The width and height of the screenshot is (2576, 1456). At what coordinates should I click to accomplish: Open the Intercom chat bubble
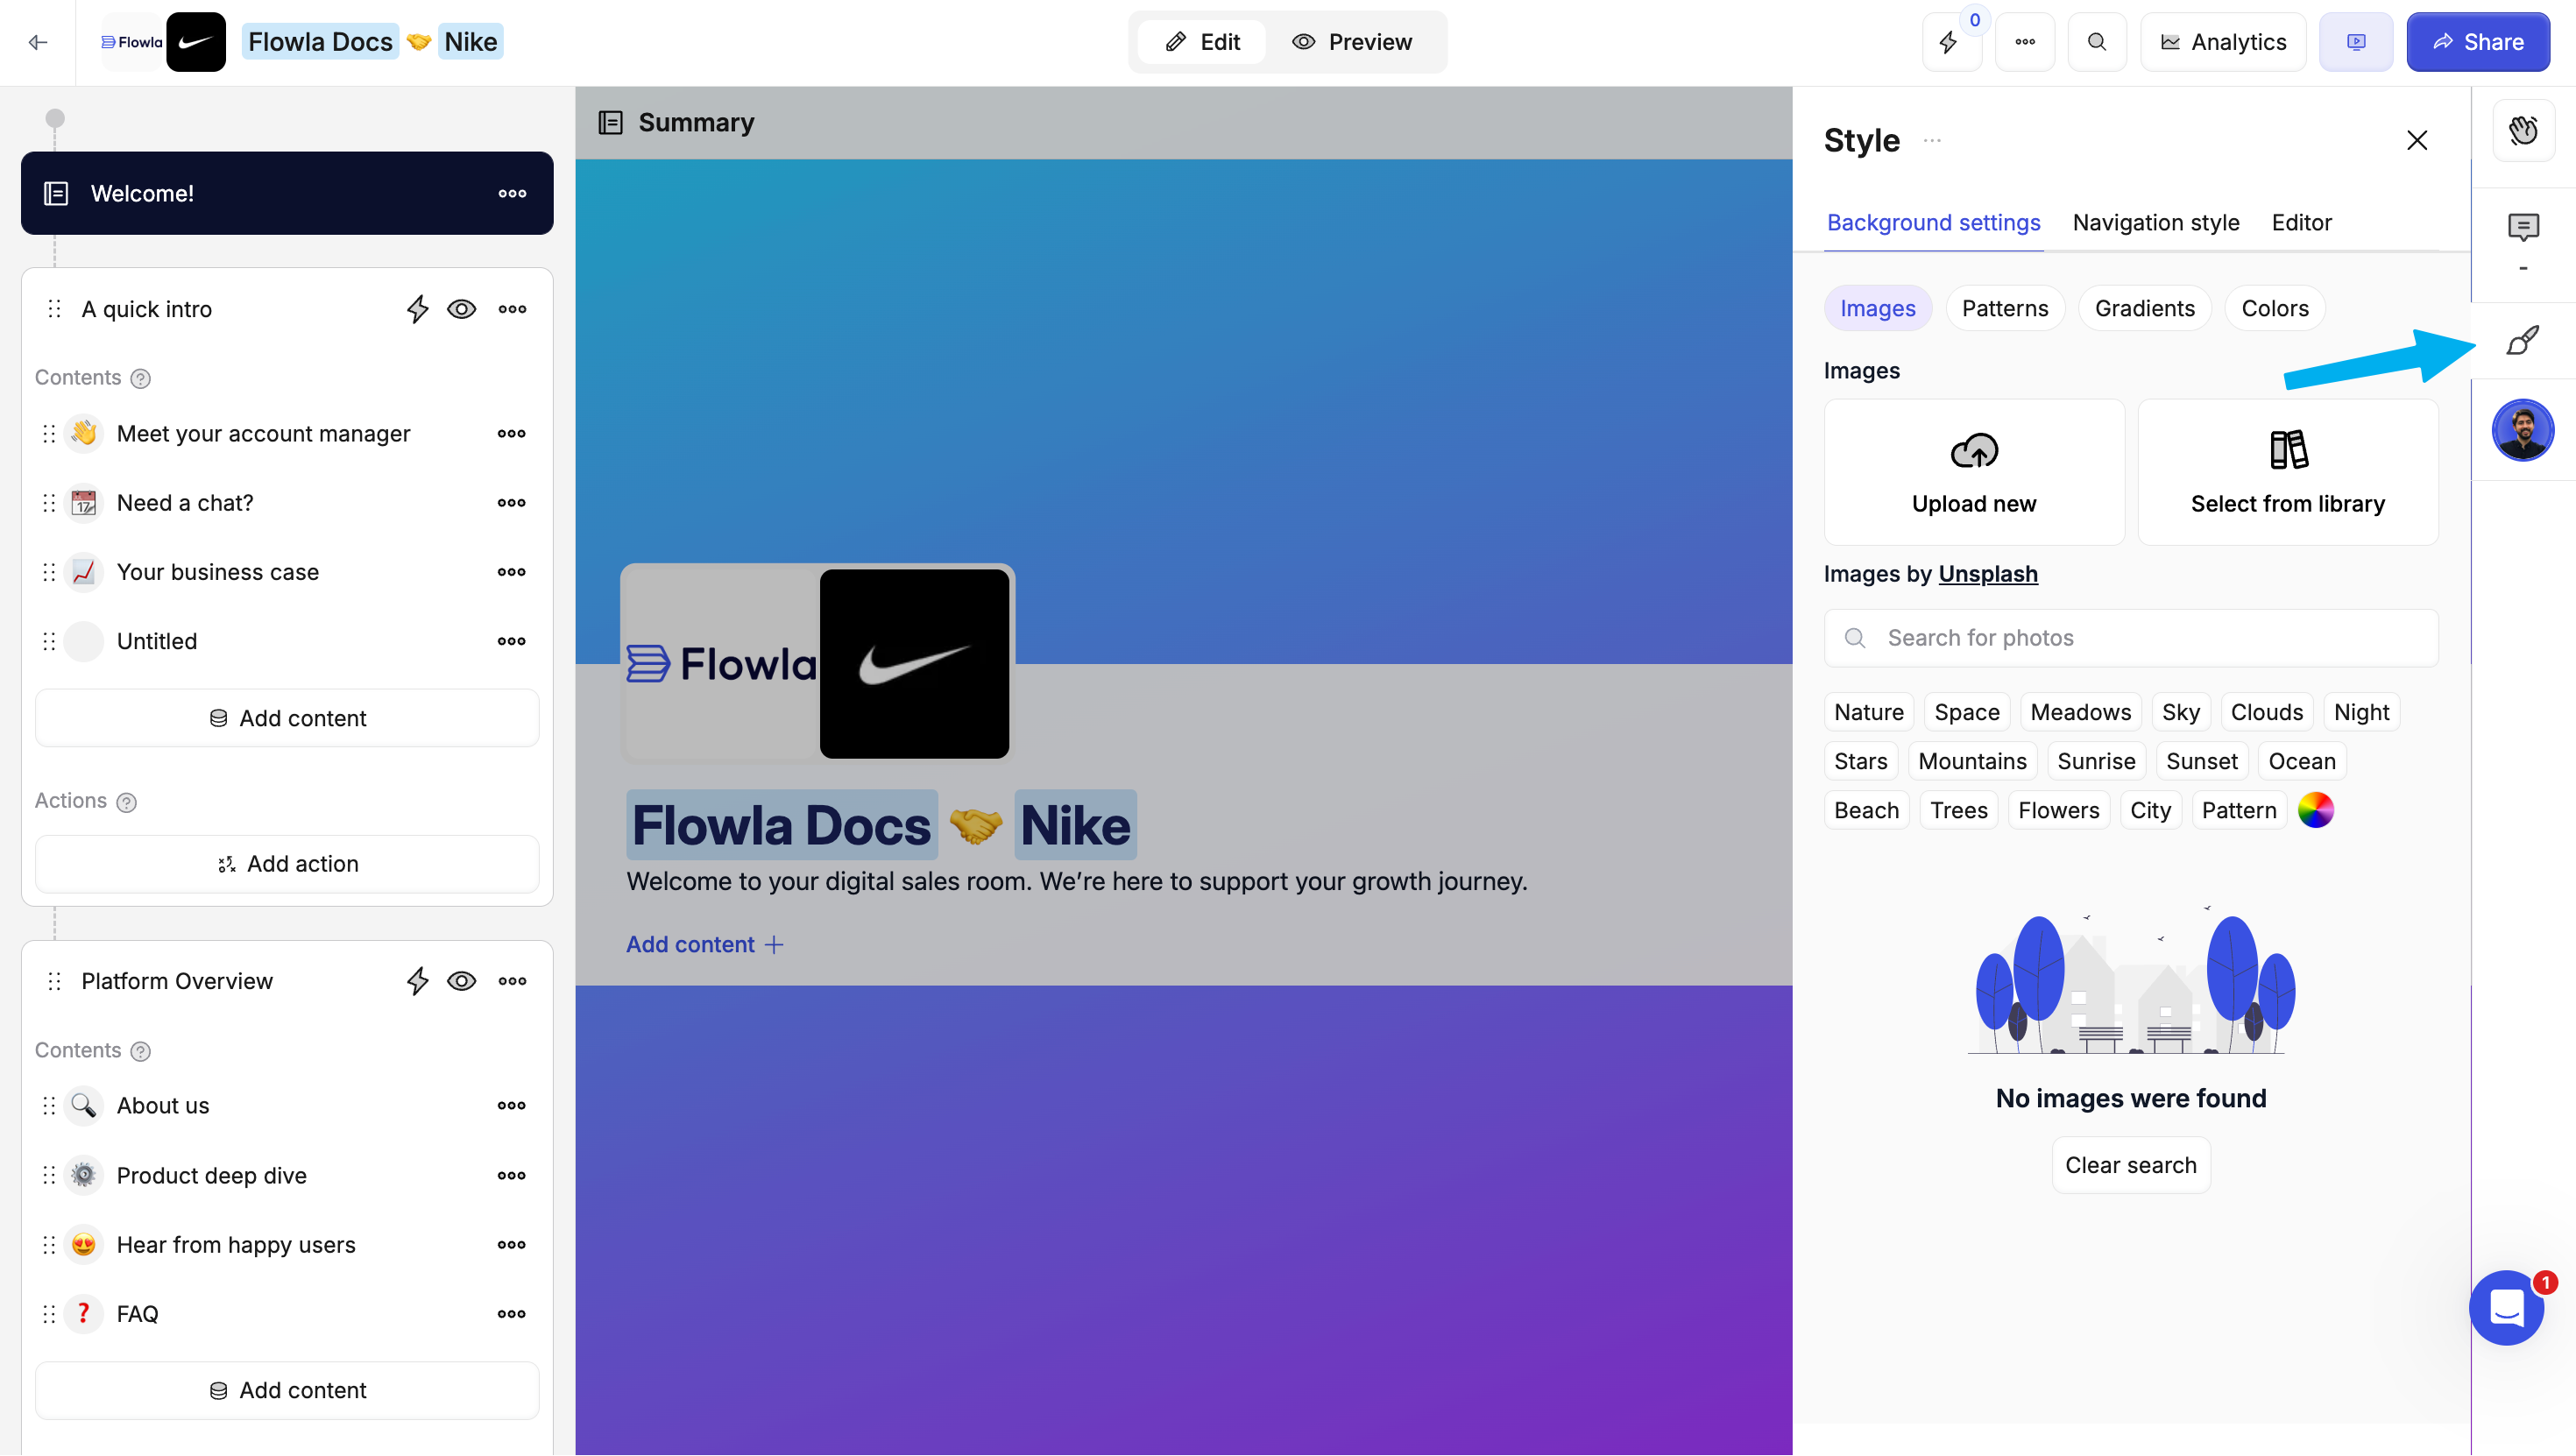pos(2507,1307)
